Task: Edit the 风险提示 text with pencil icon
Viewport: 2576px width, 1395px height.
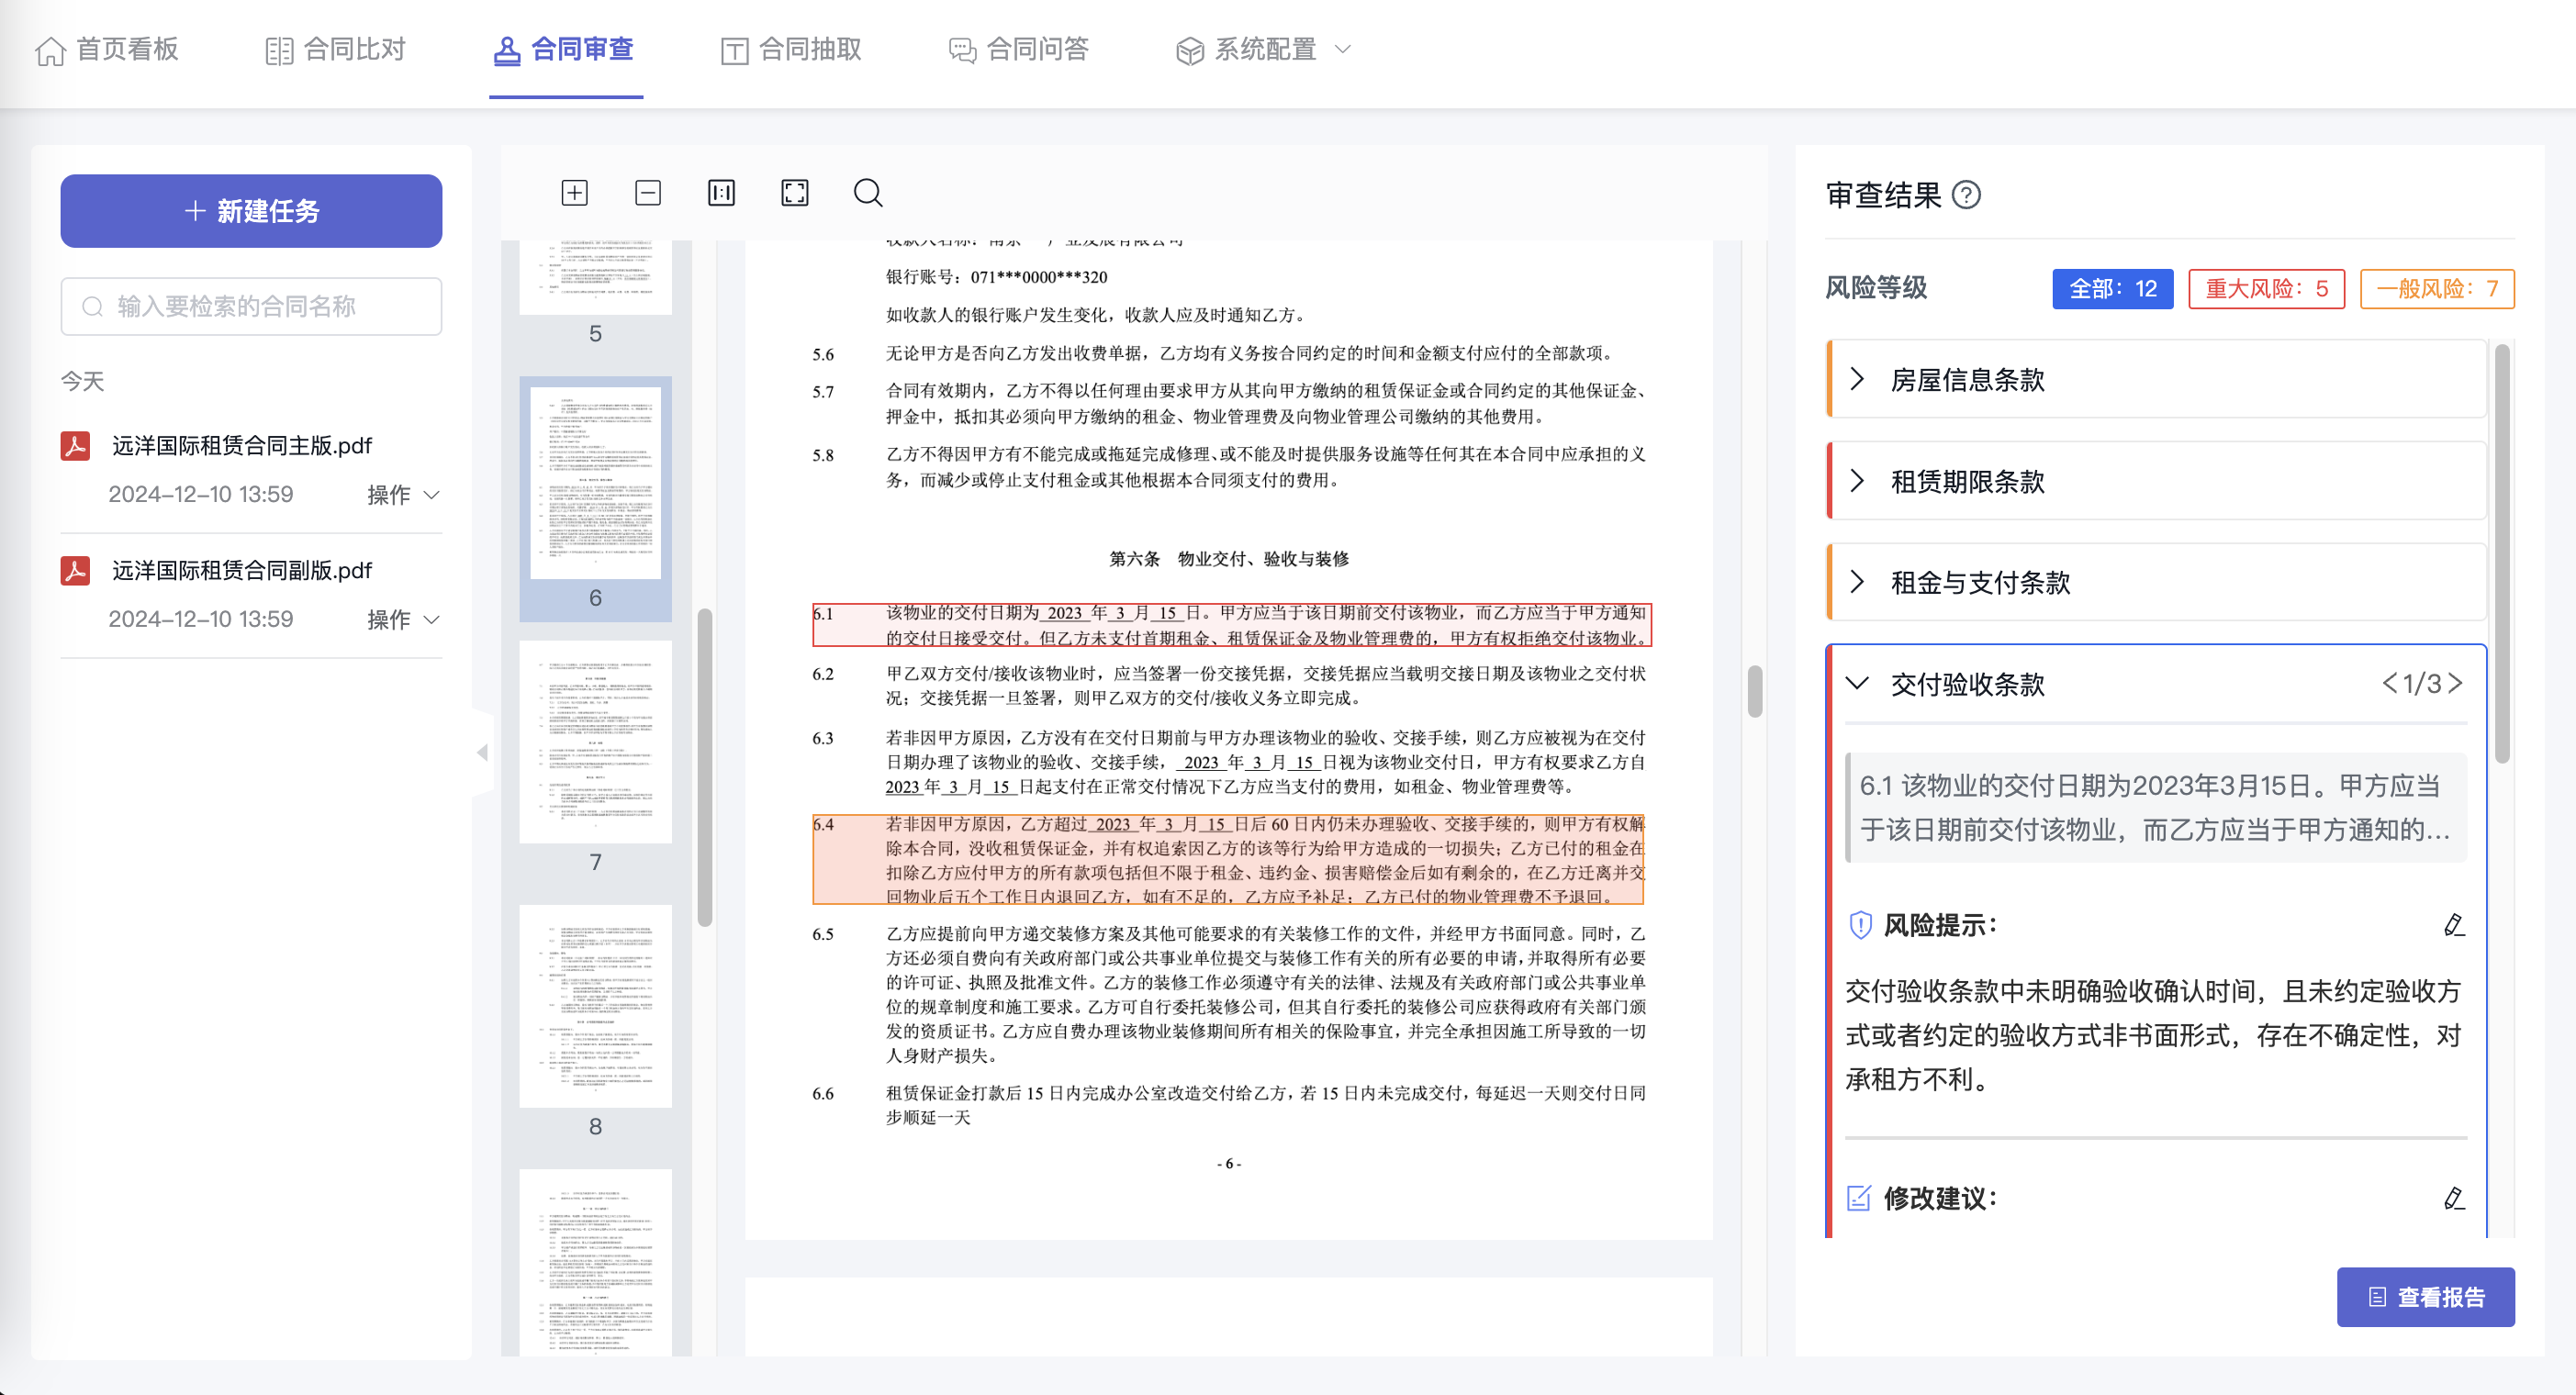Action: 2453,925
